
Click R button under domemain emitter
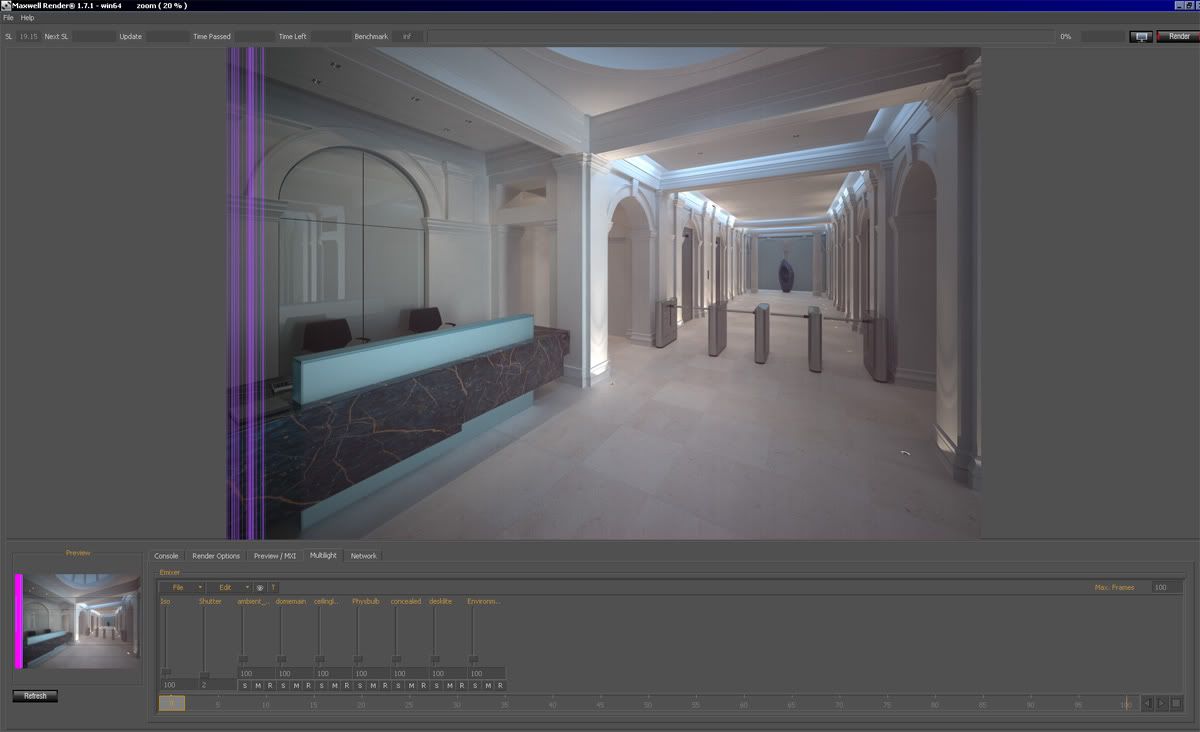point(308,685)
